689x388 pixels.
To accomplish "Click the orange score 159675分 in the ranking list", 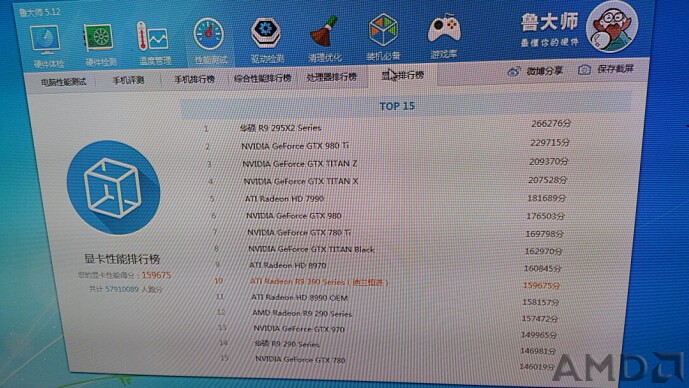I will [541, 286].
